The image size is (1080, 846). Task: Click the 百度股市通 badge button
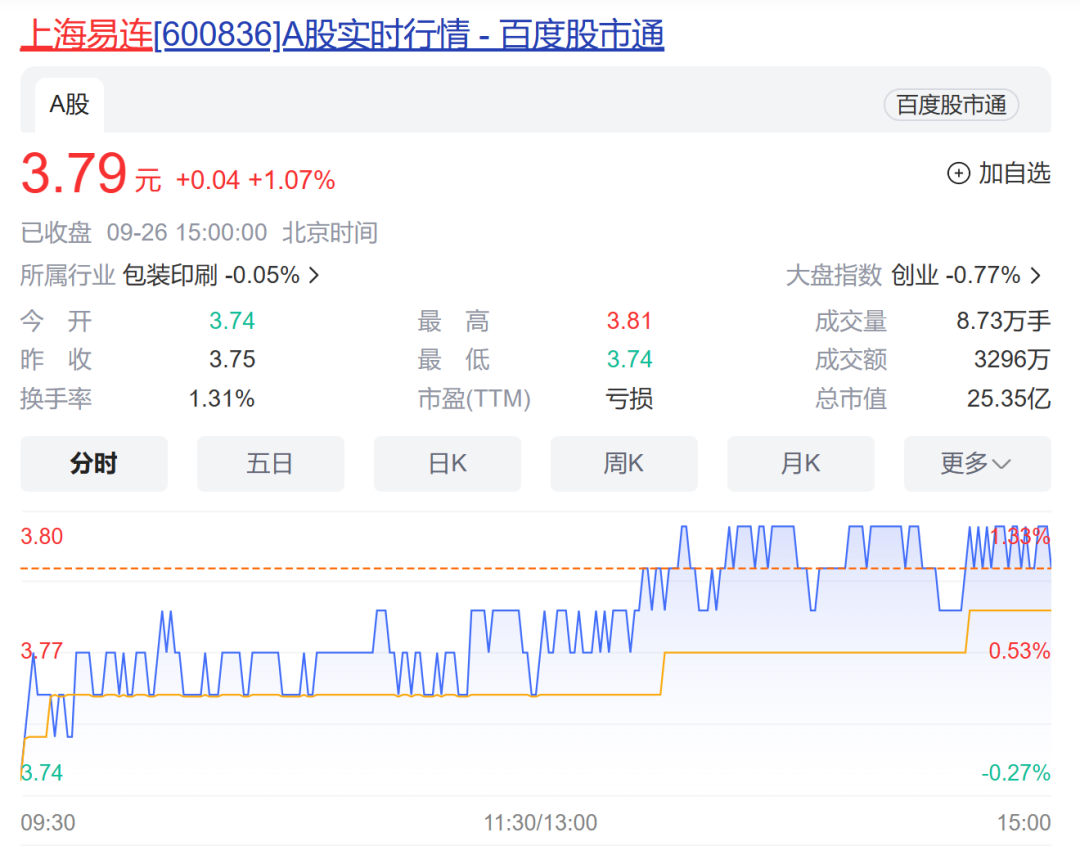coord(951,105)
